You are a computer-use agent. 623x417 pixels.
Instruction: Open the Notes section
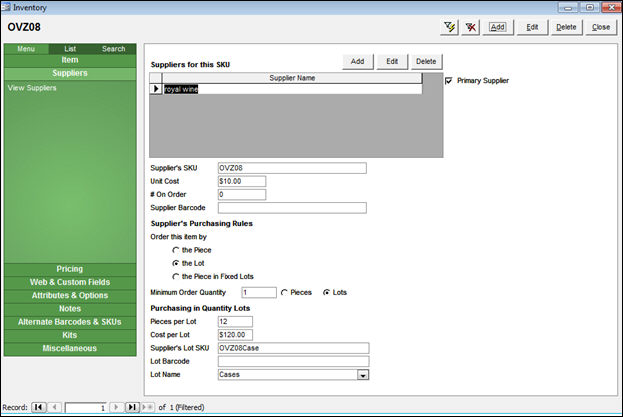pos(70,309)
